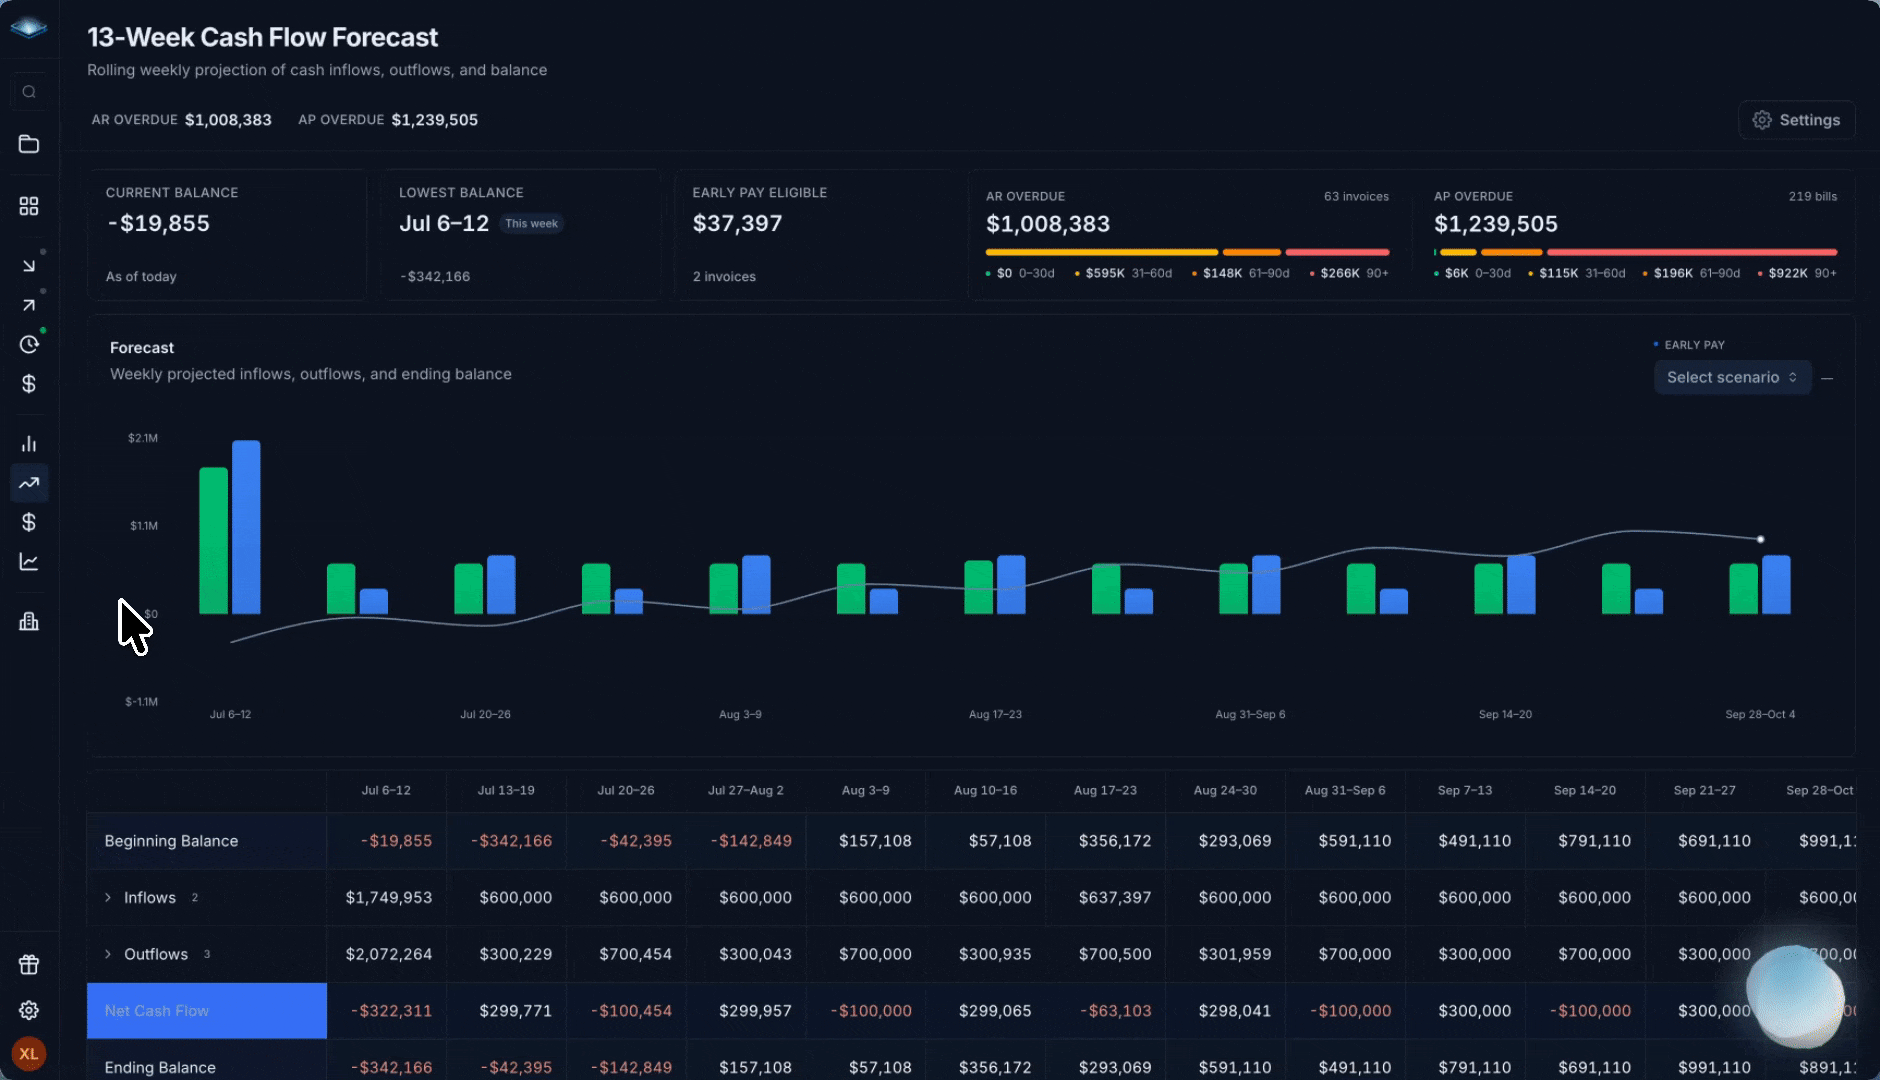Click the AR Overdue red 90+ bar segment
This screenshot has width=1880, height=1080.
click(x=1337, y=252)
